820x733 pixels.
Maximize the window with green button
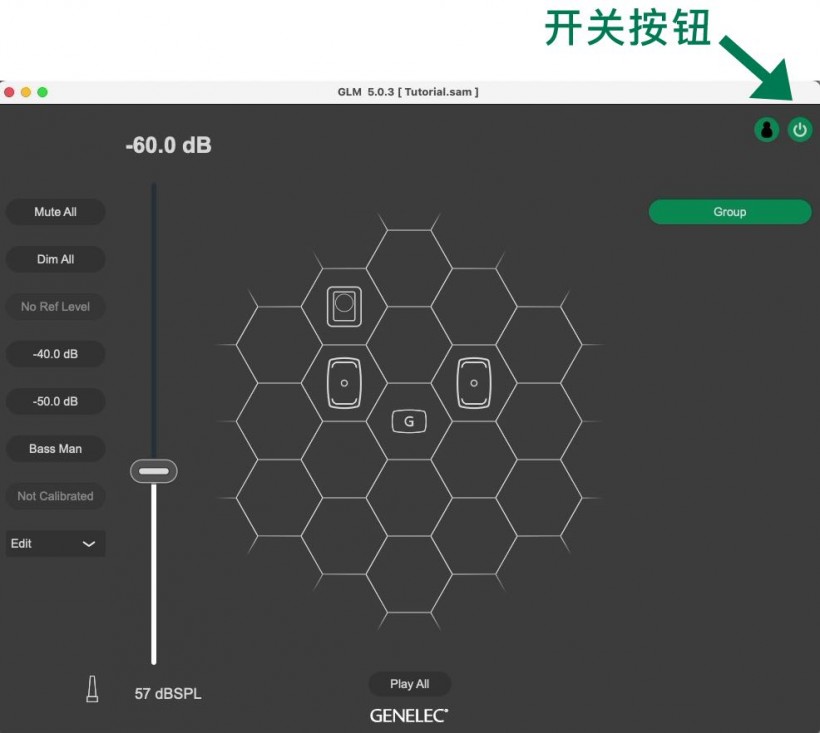[x=42, y=92]
